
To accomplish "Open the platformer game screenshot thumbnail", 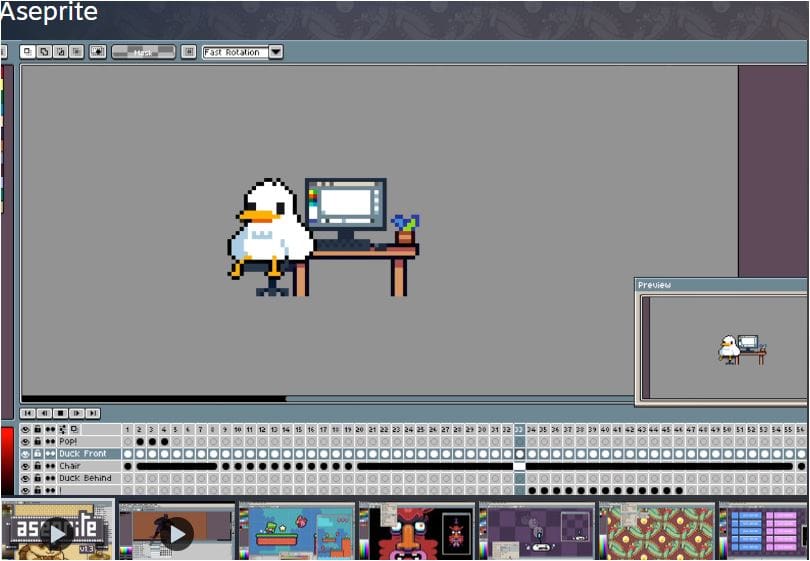I will click(297, 532).
